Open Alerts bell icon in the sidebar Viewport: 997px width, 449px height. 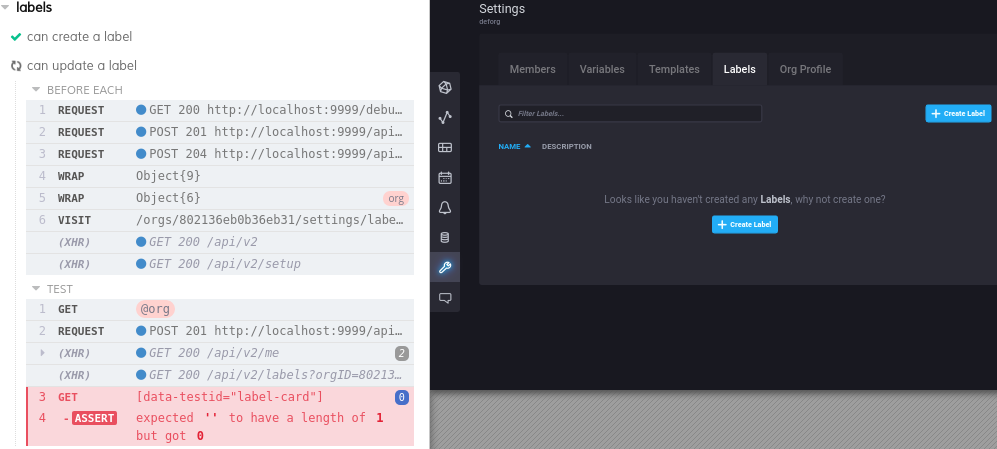coord(445,208)
